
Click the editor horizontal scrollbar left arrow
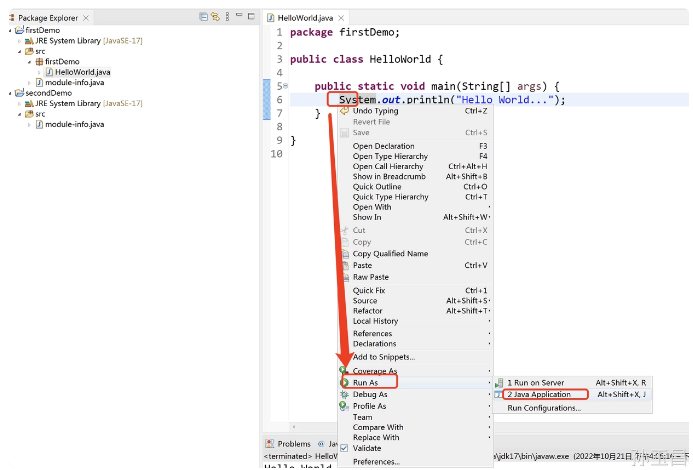tap(293, 427)
